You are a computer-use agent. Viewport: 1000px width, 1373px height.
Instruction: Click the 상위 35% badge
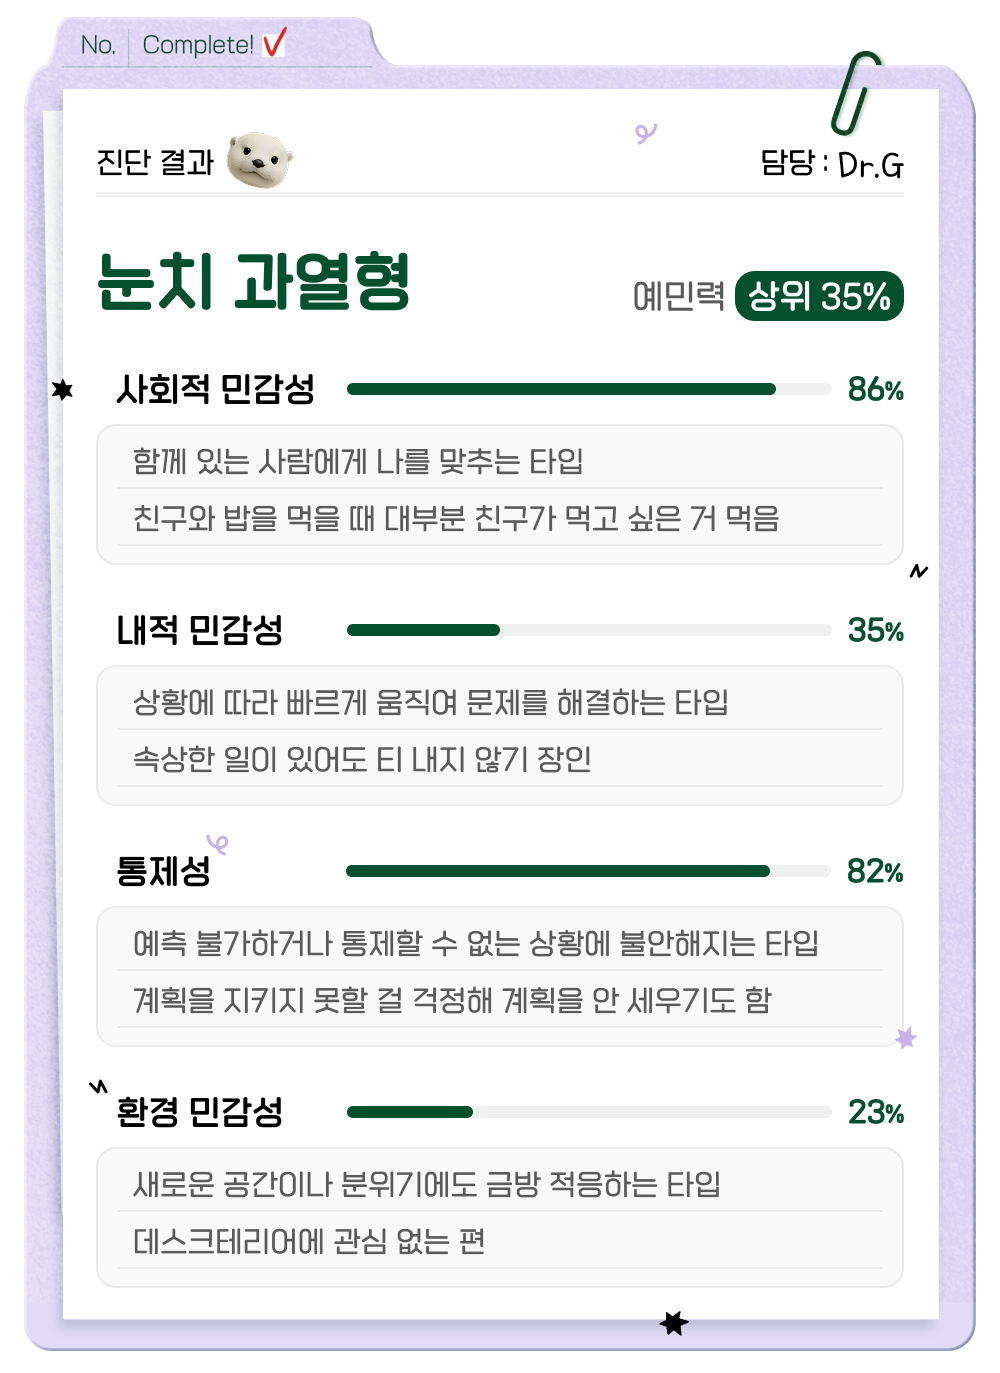[x=819, y=296]
